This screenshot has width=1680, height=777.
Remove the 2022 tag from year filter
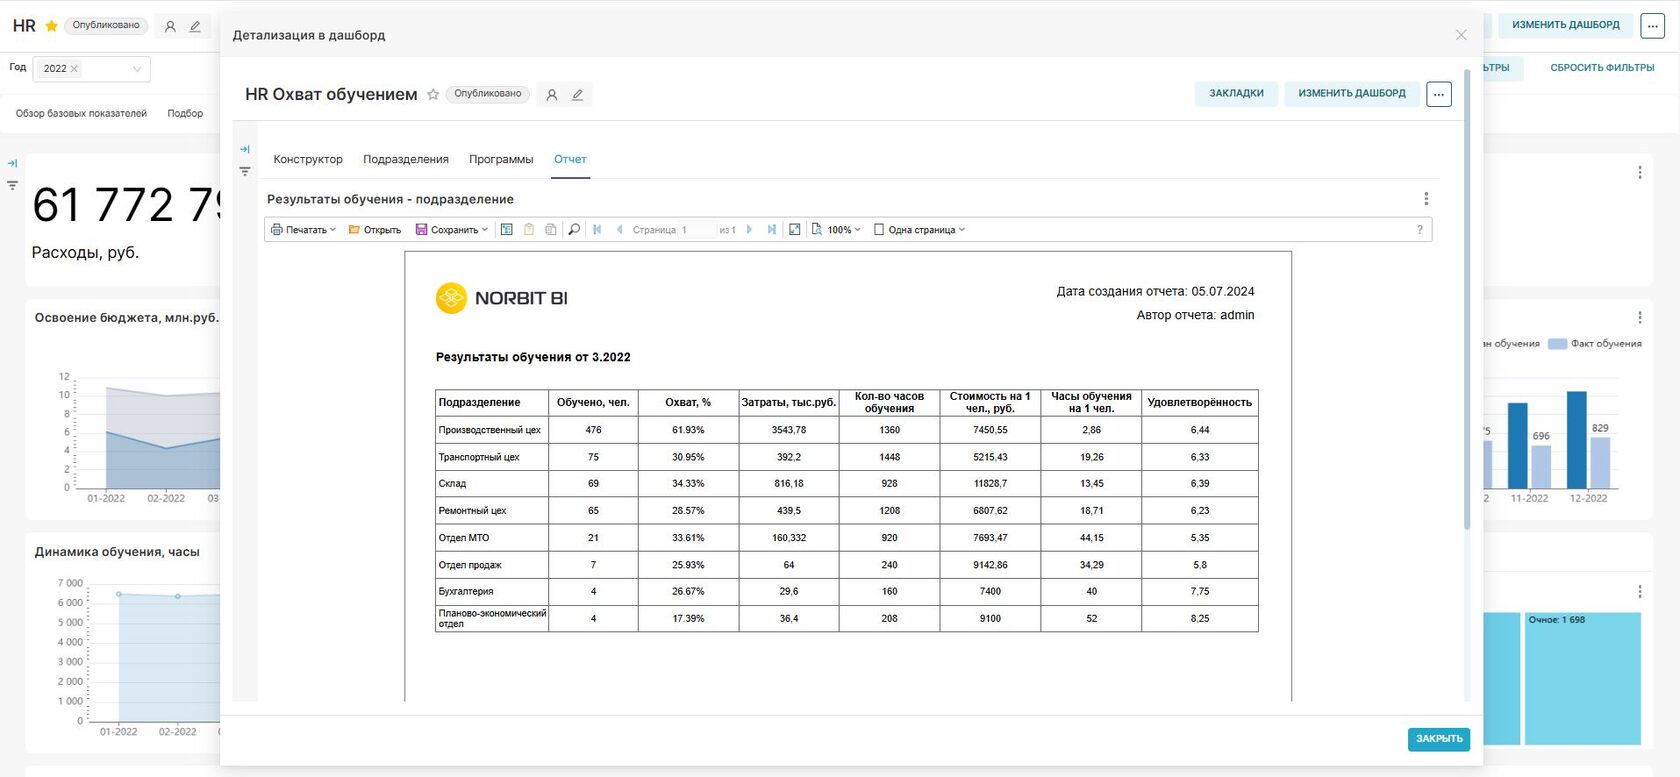click(x=74, y=69)
